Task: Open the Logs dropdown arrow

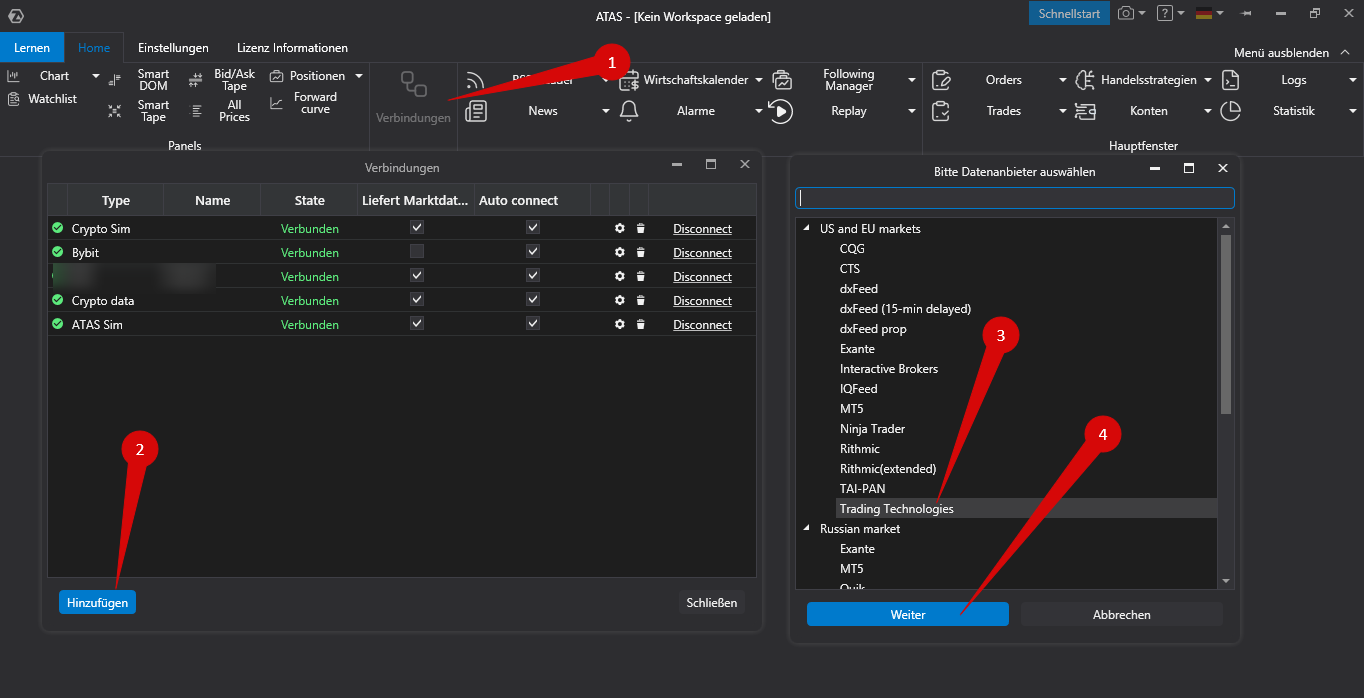Action: click(x=1353, y=80)
